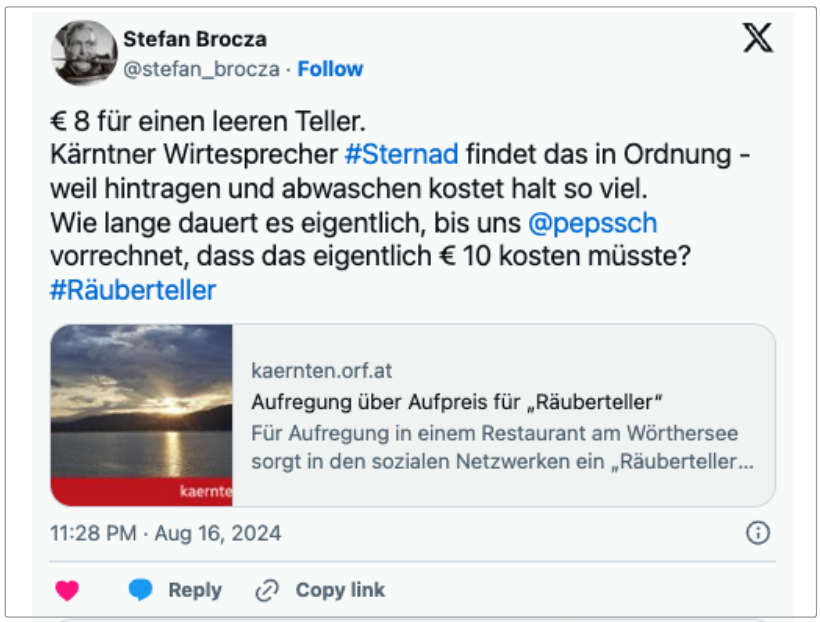The height and width of the screenshot is (622, 820).
Task: Like the tweet with the heart icon
Action: (x=67, y=590)
